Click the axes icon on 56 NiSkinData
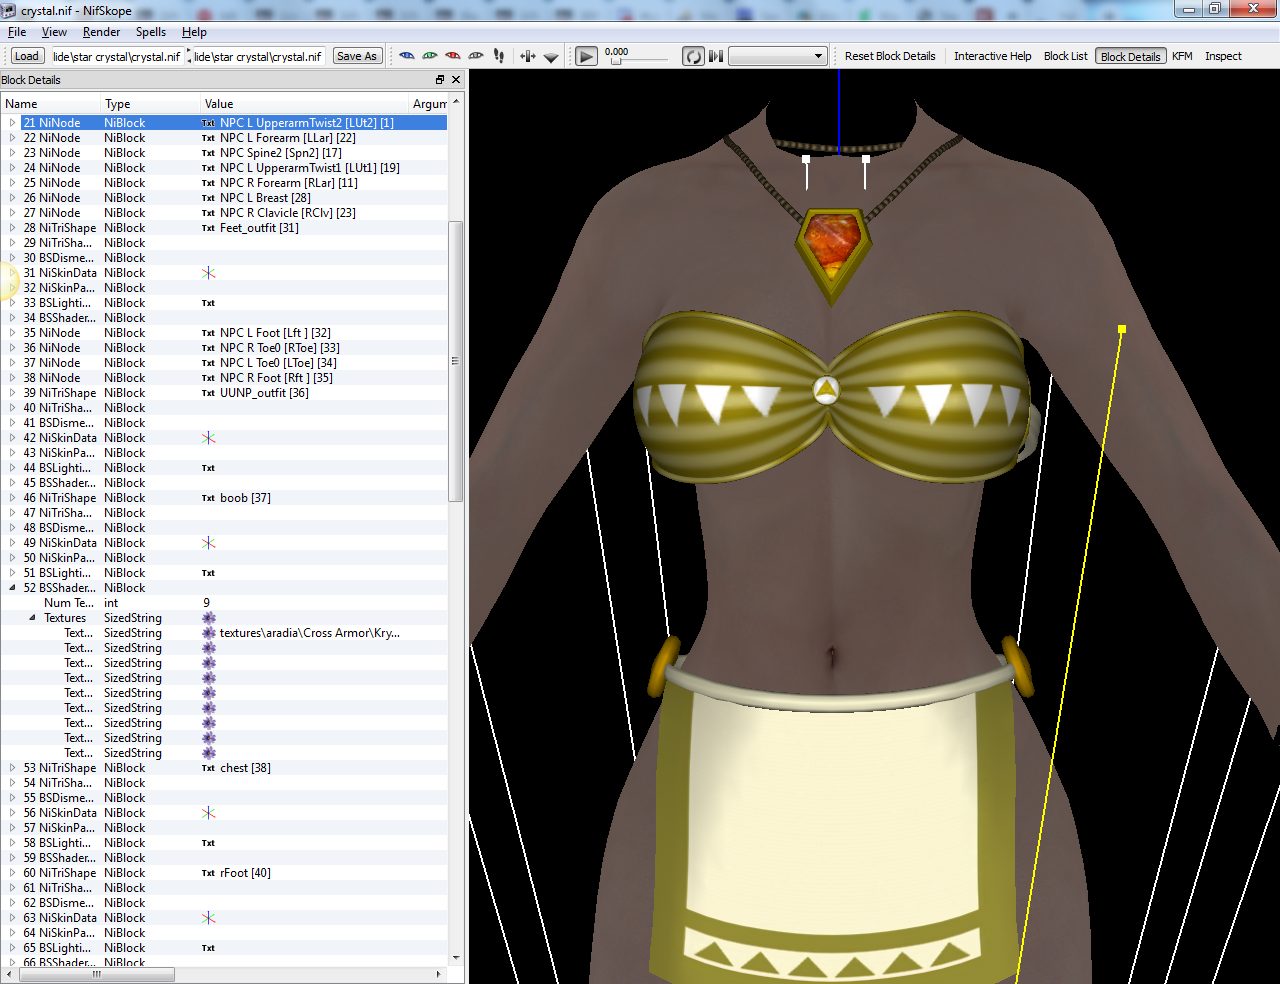Viewport: 1280px width, 984px height. [209, 813]
